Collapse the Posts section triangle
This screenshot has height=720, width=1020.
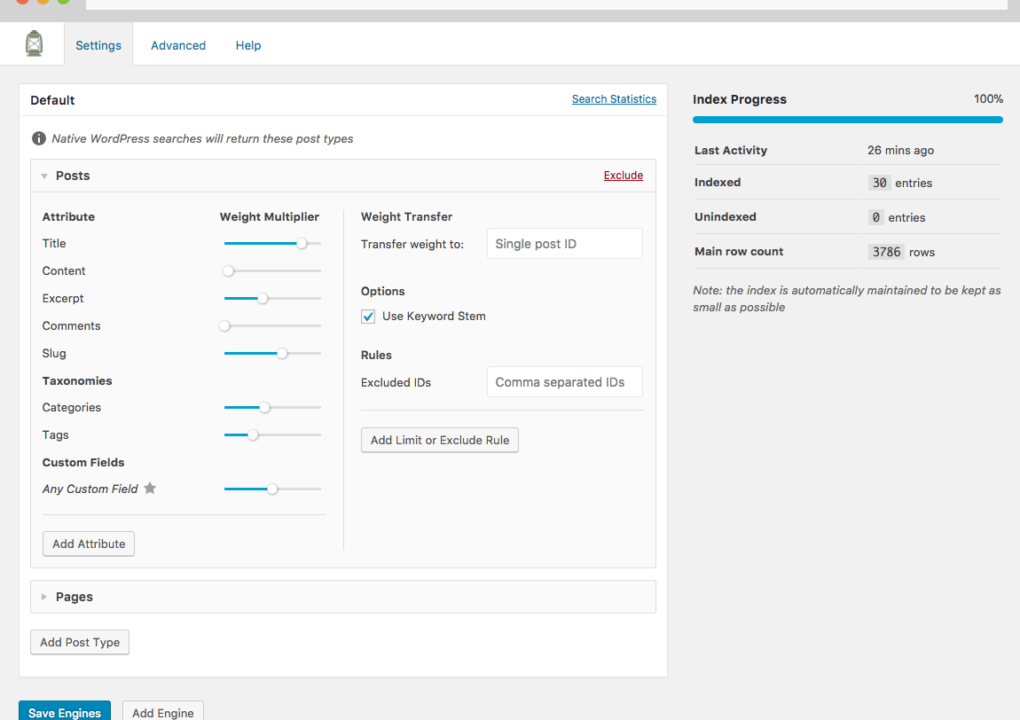(x=44, y=176)
